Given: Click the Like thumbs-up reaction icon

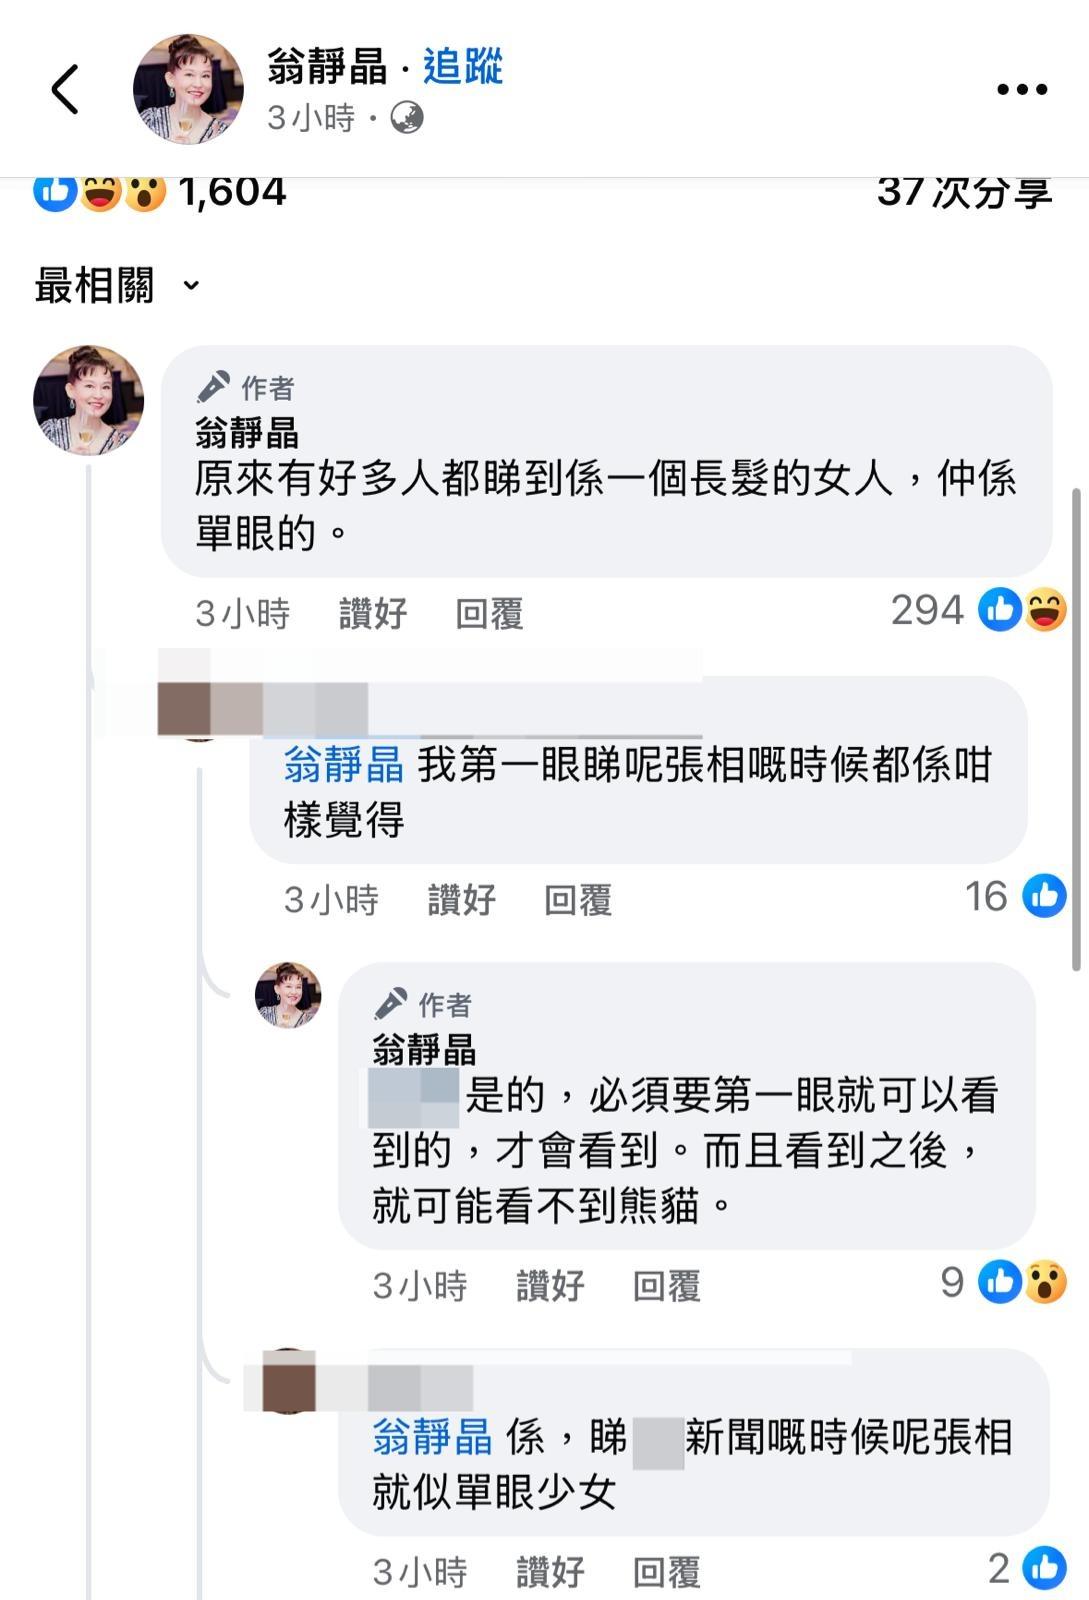Looking at the screenshot, I should pos(52,191).
